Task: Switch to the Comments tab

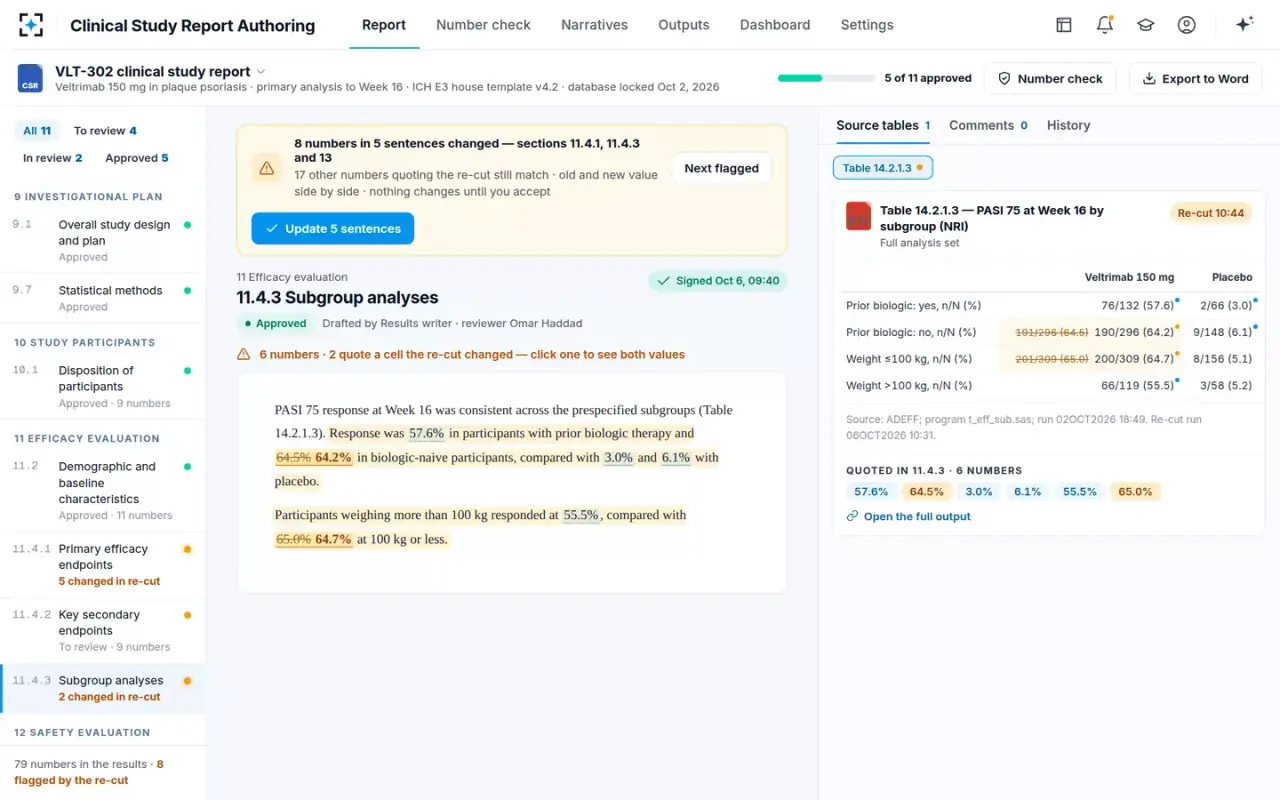Action: click(x=988, y=125)
